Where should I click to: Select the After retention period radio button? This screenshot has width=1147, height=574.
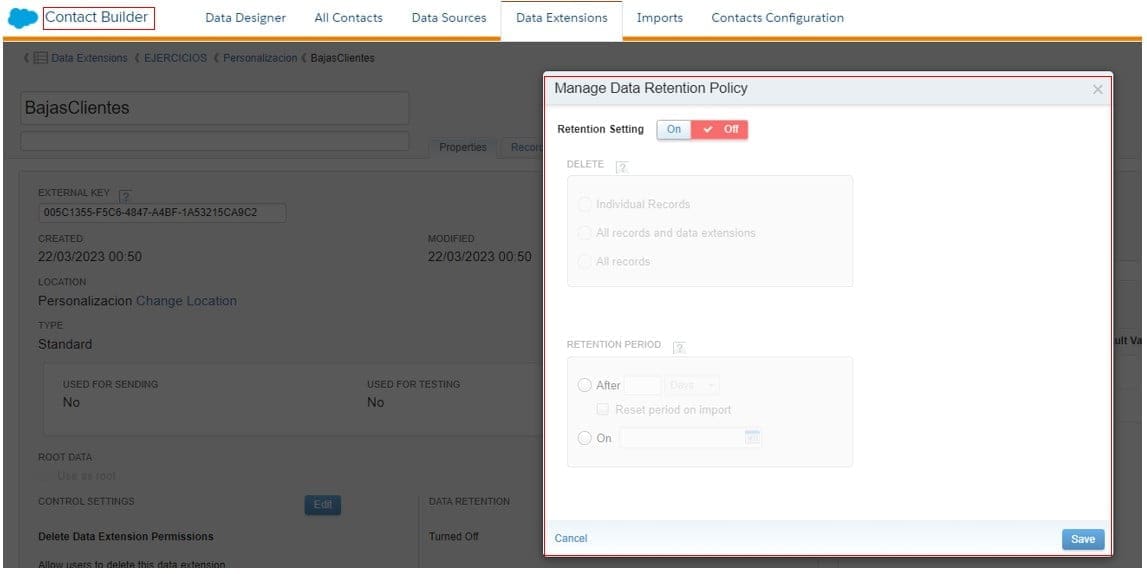coord(585,385)
